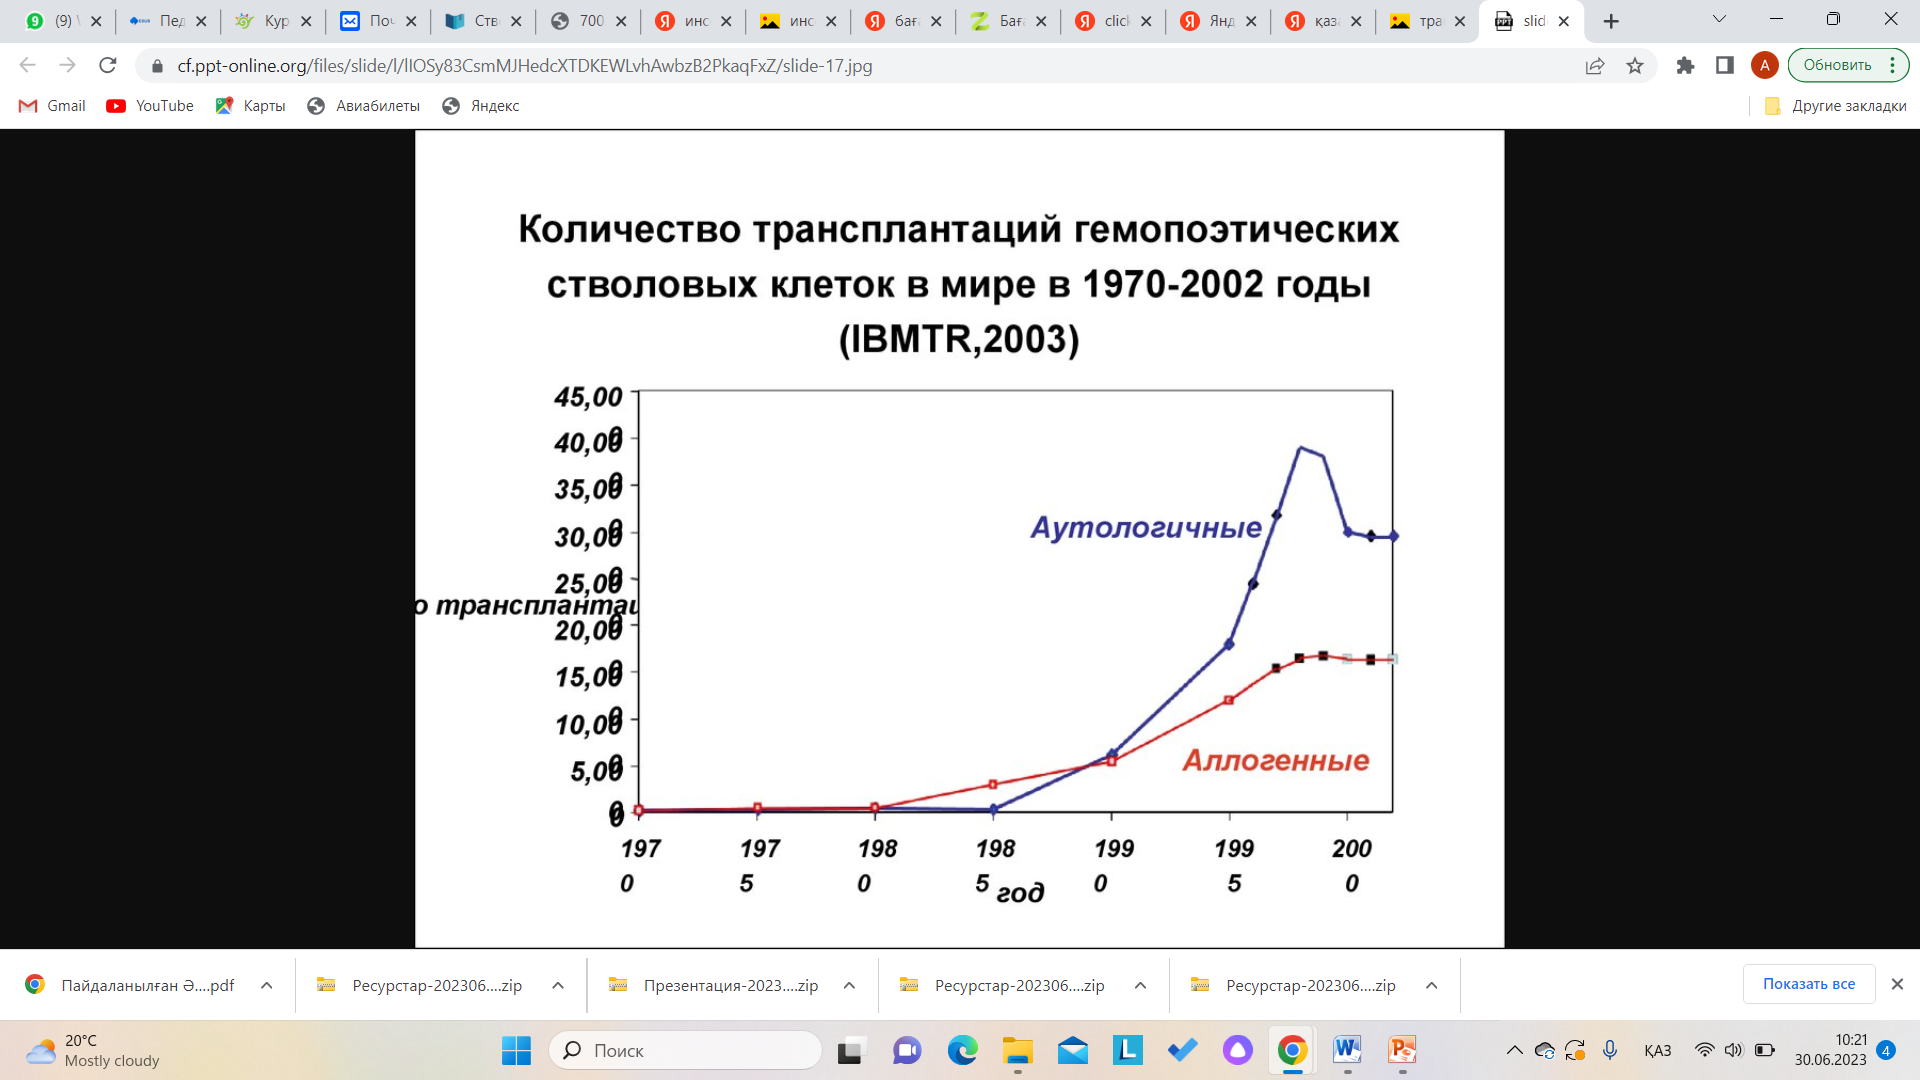Open YouTube bookmark in bookmarks bar
This screenshot has width=1920, height=1080.
pos(150,106)
